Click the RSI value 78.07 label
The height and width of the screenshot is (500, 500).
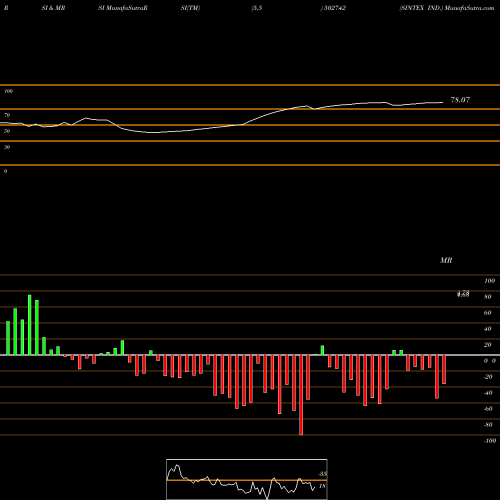pos(460,100)
